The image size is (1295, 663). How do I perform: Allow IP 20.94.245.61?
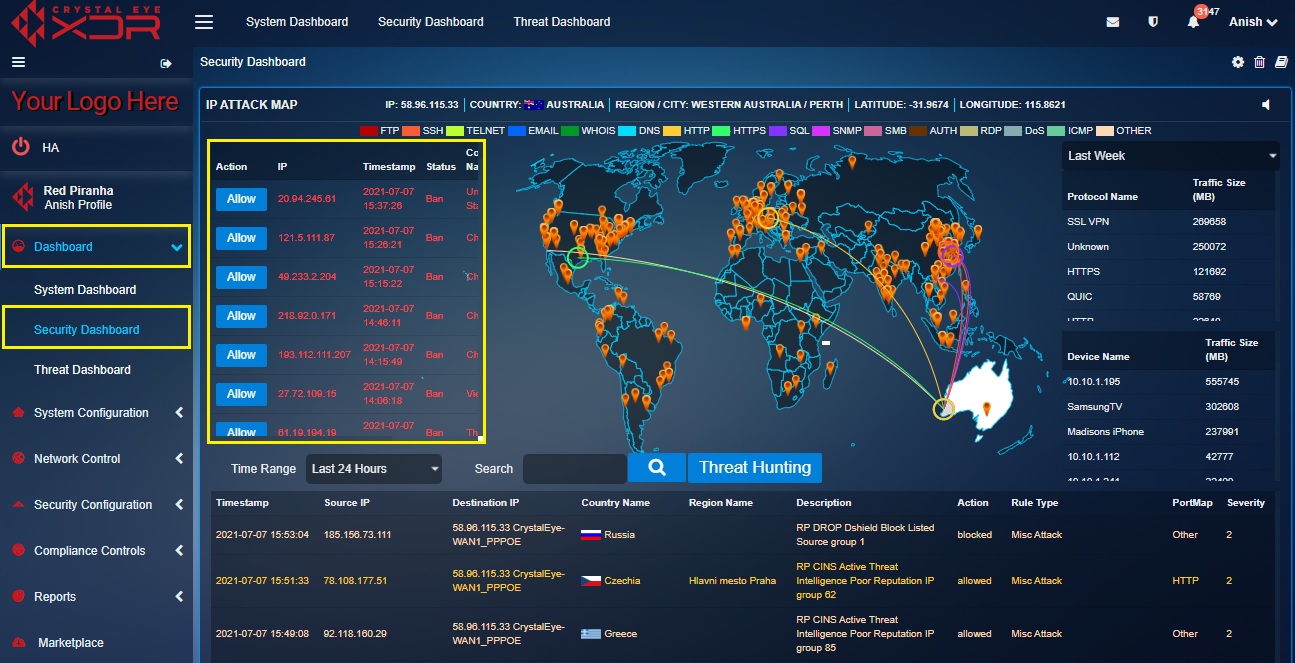tap(241, 199)
